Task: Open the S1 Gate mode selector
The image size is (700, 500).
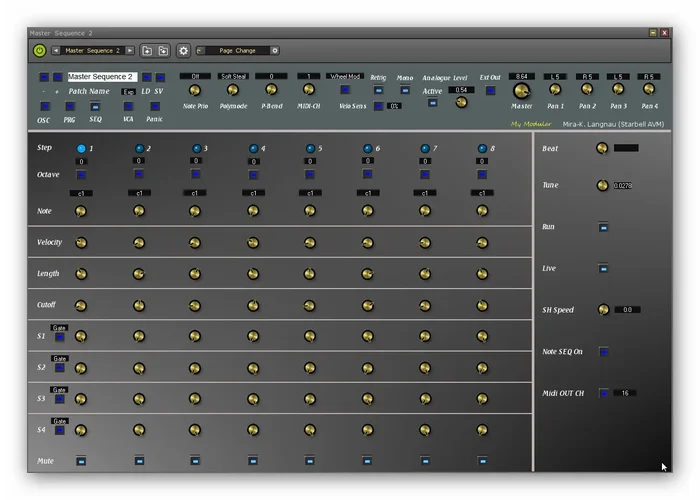Action: pyautogui.click(x=59, y=327)
